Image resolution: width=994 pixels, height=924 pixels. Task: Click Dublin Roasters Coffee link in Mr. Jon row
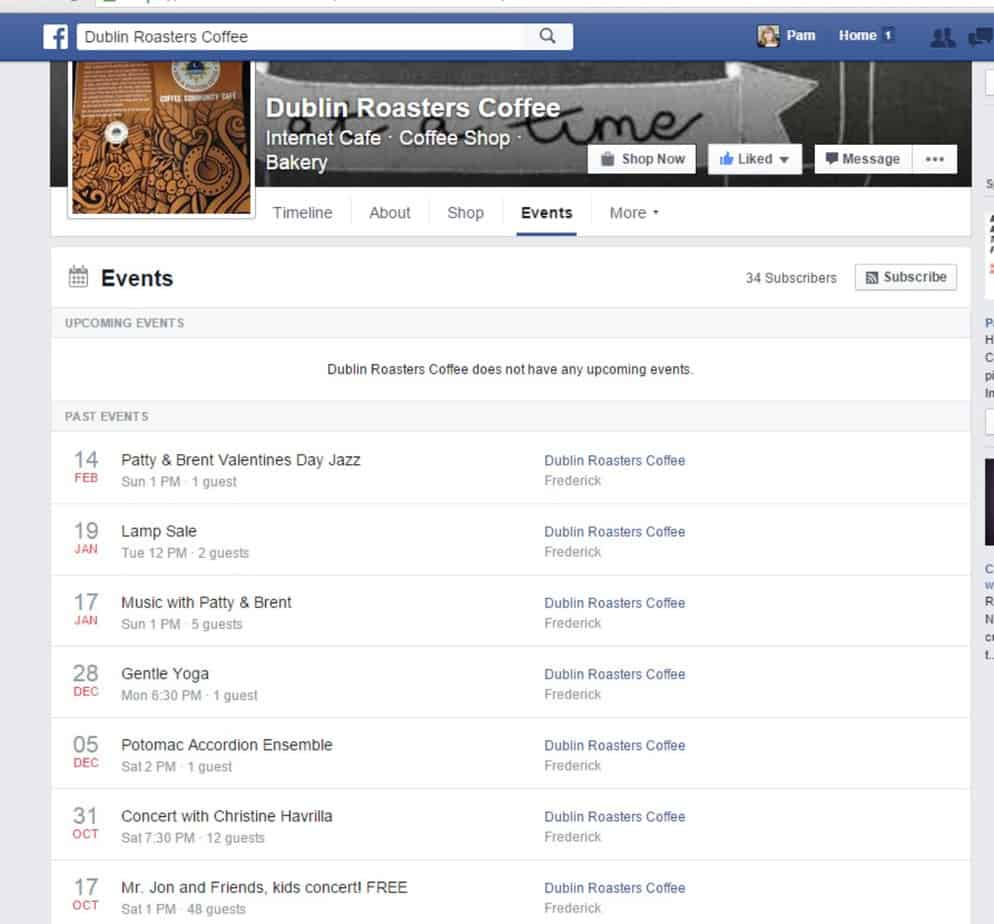click(614, 888)
